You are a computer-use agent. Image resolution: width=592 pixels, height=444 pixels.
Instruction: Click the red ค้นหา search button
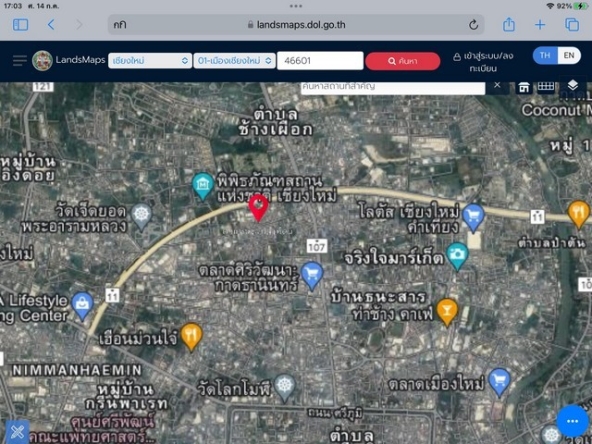point(402,61)
